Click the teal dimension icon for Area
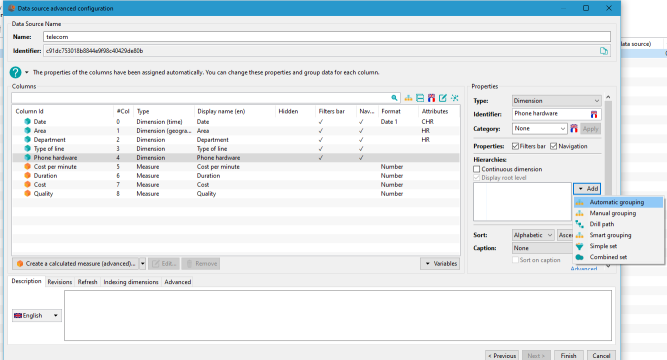667x360 pixels. [28, 131]
